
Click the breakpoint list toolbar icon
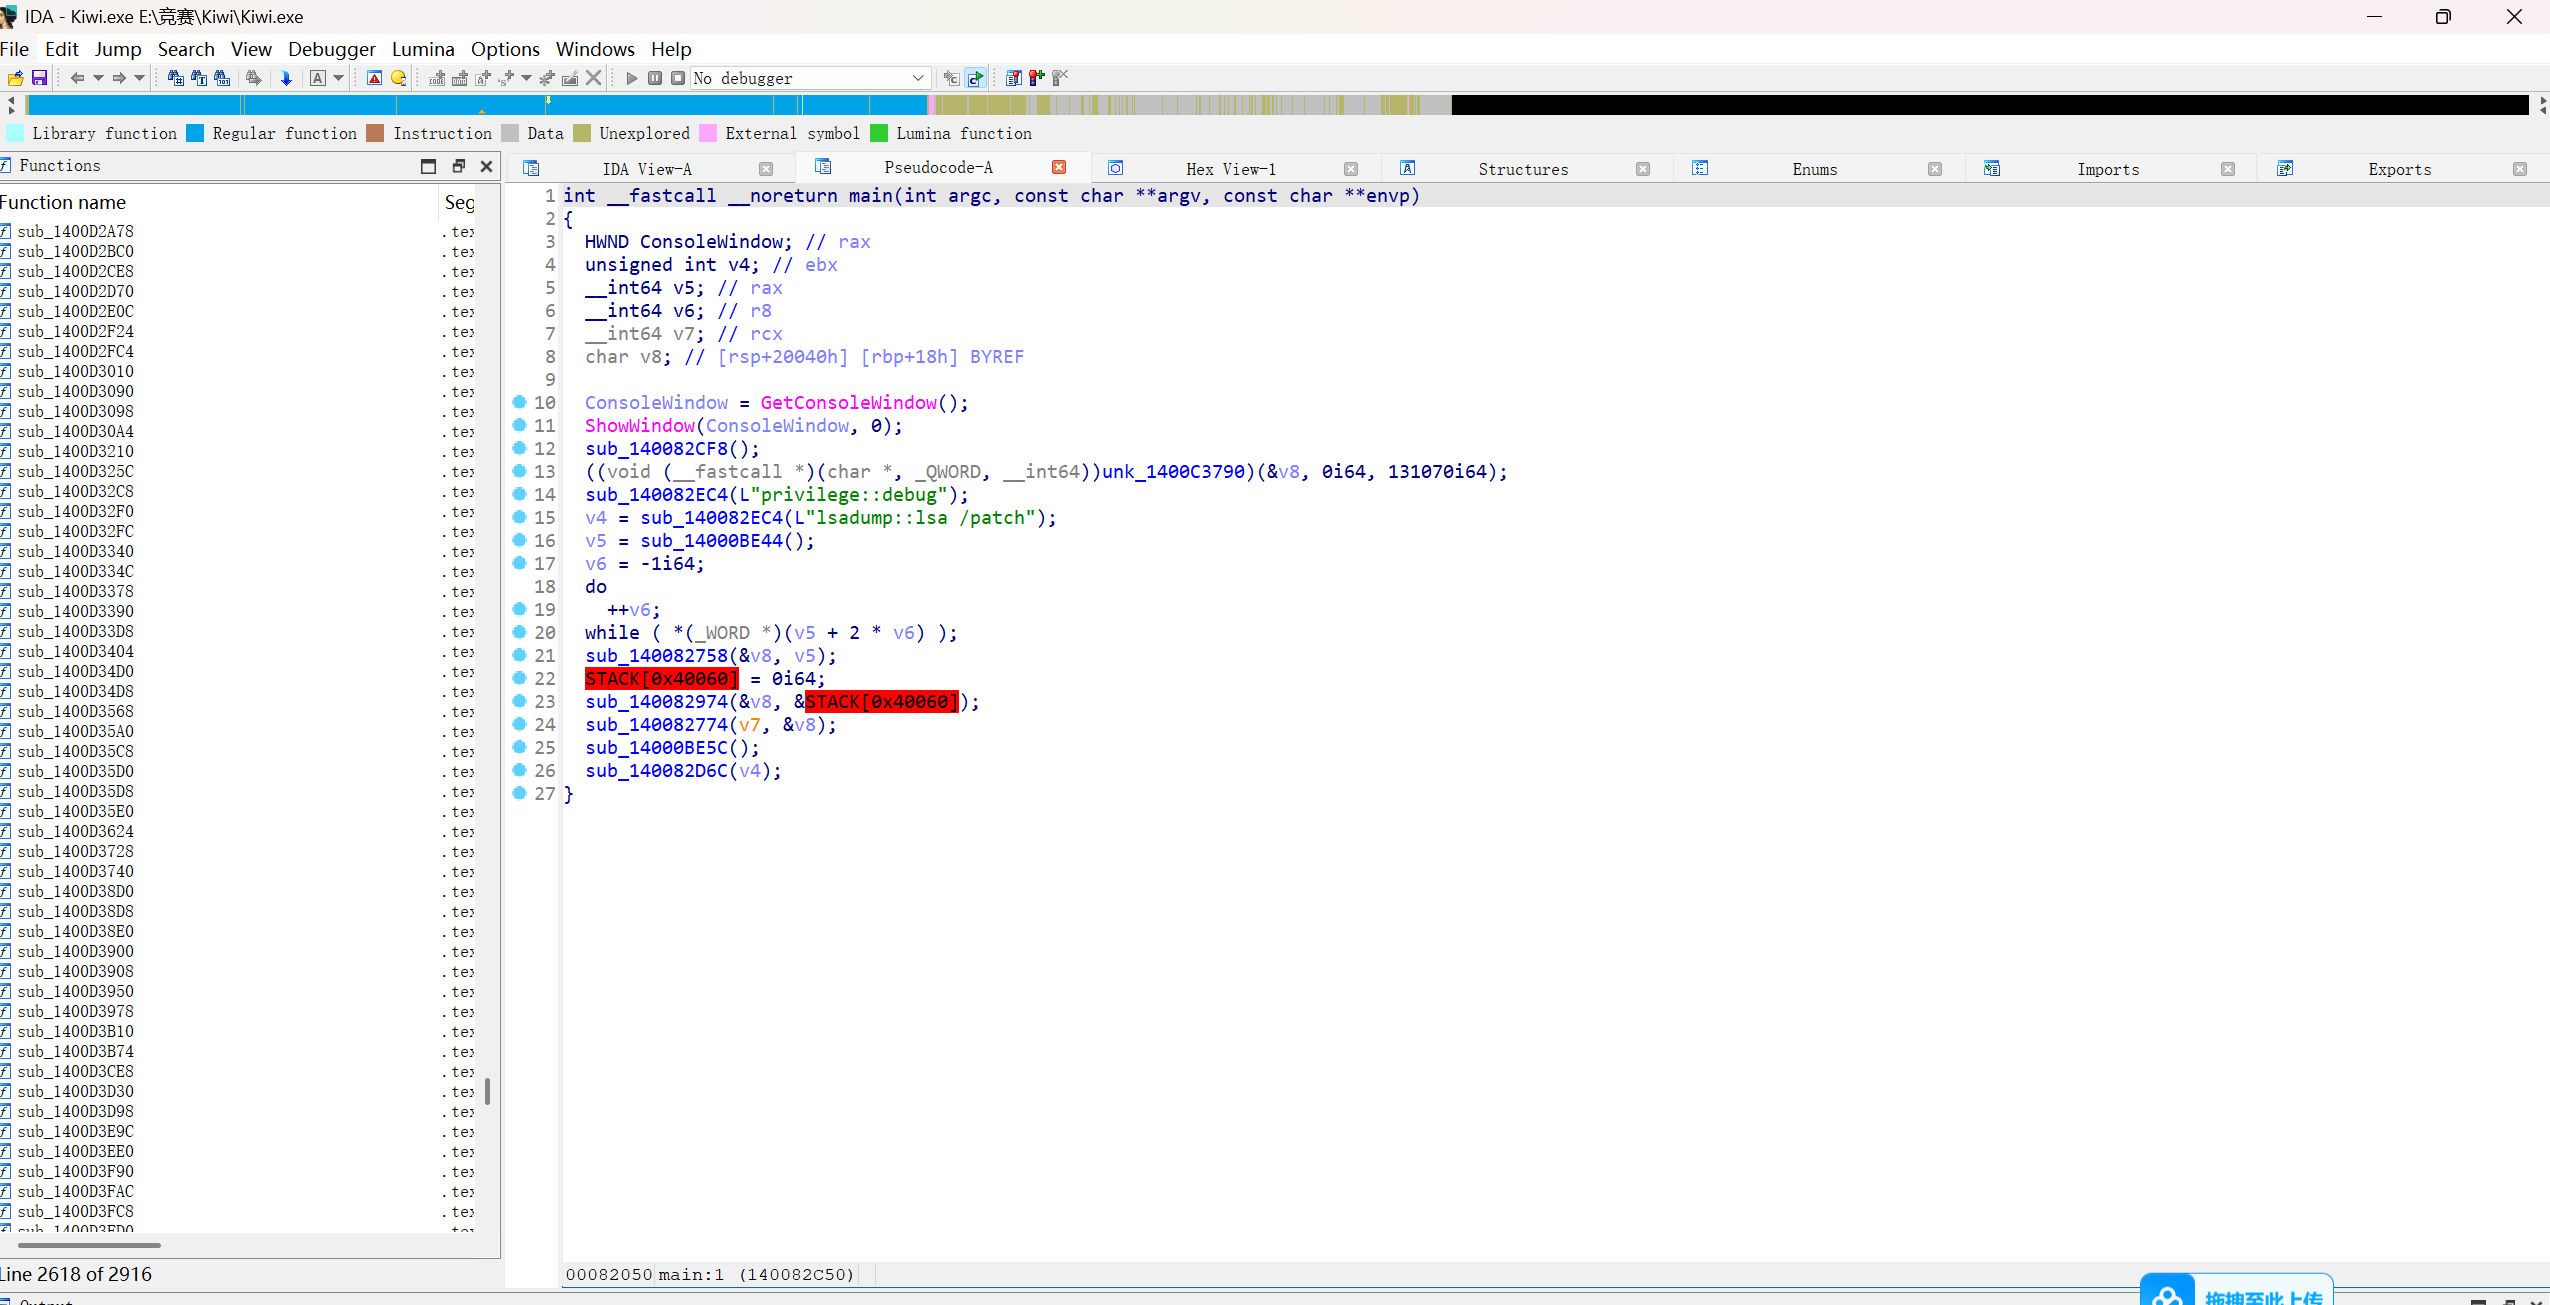(x=1013, y=78)
